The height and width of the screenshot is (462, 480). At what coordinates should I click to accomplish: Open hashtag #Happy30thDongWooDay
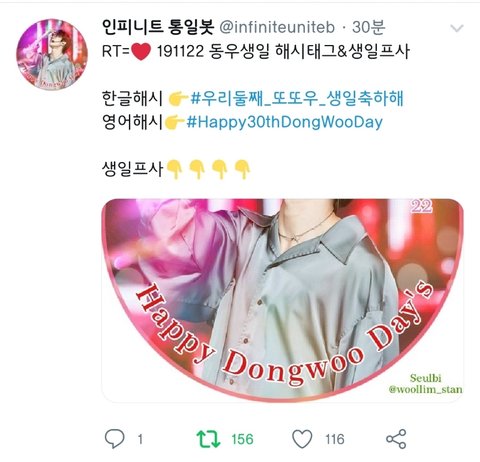coord(284,122)
